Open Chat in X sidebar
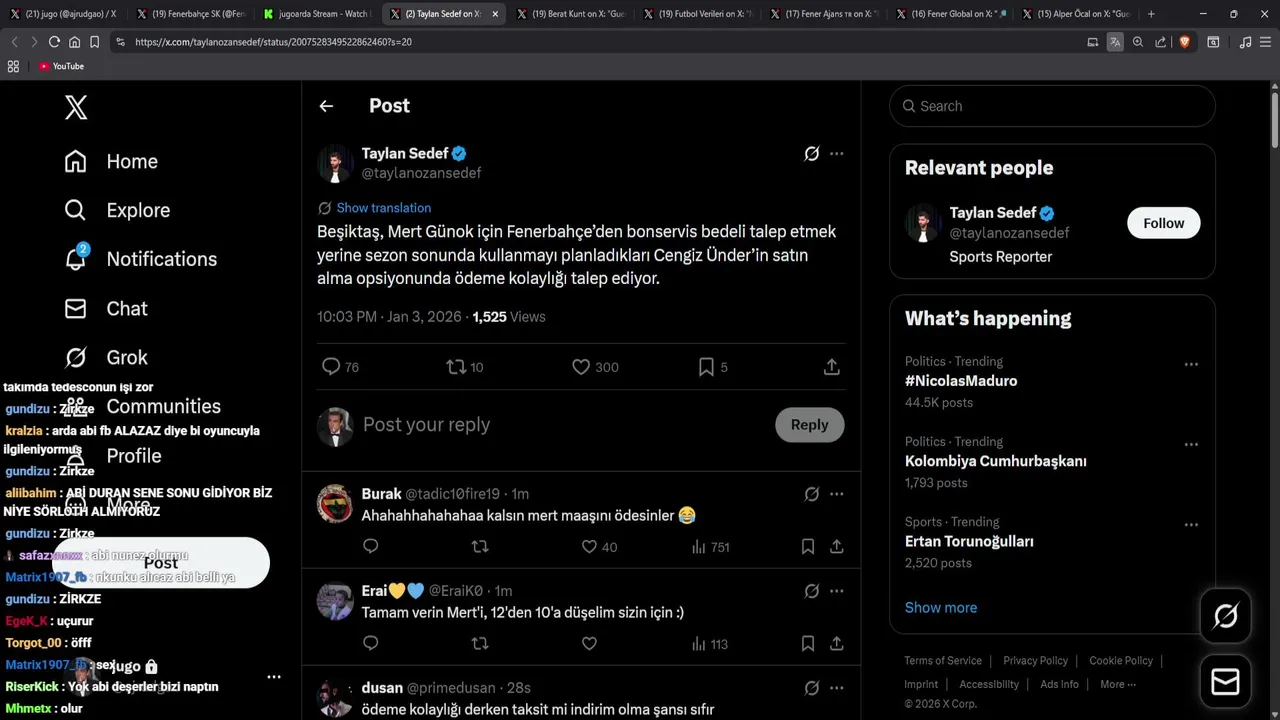The height and width of the screenshot is (720, 1280). [x=105, y=309]
